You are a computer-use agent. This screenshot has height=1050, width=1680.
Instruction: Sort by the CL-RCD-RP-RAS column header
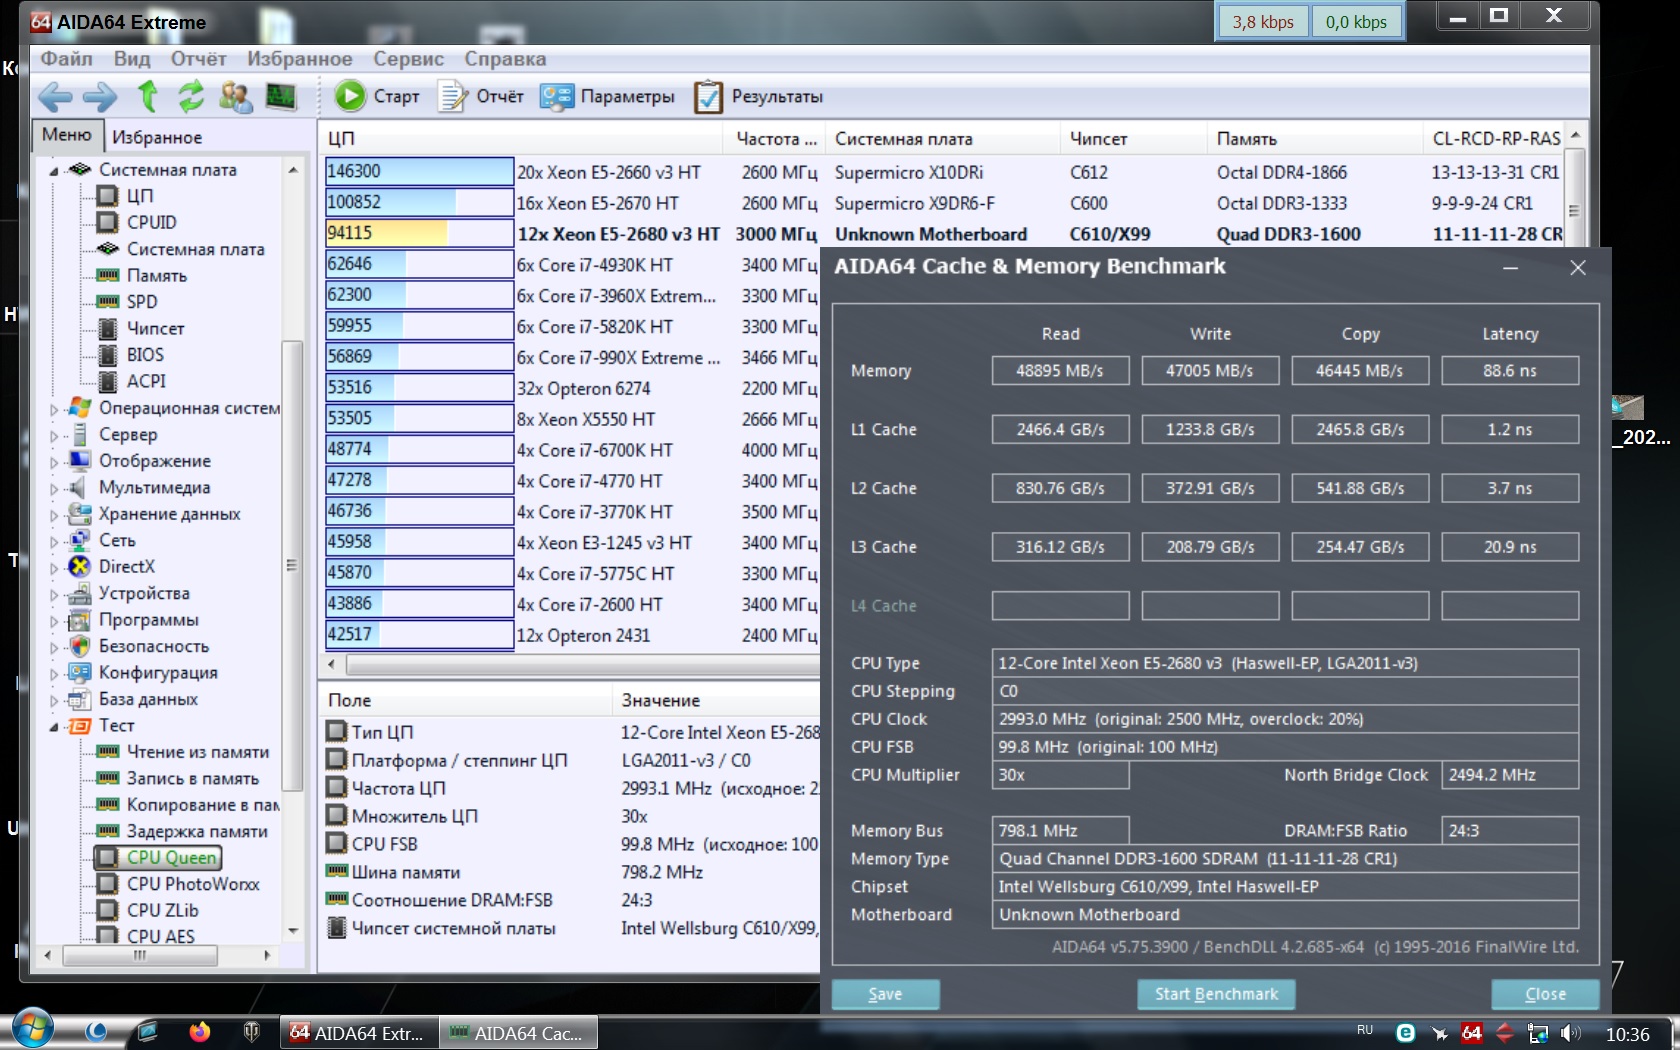[x=1495, y=139]
